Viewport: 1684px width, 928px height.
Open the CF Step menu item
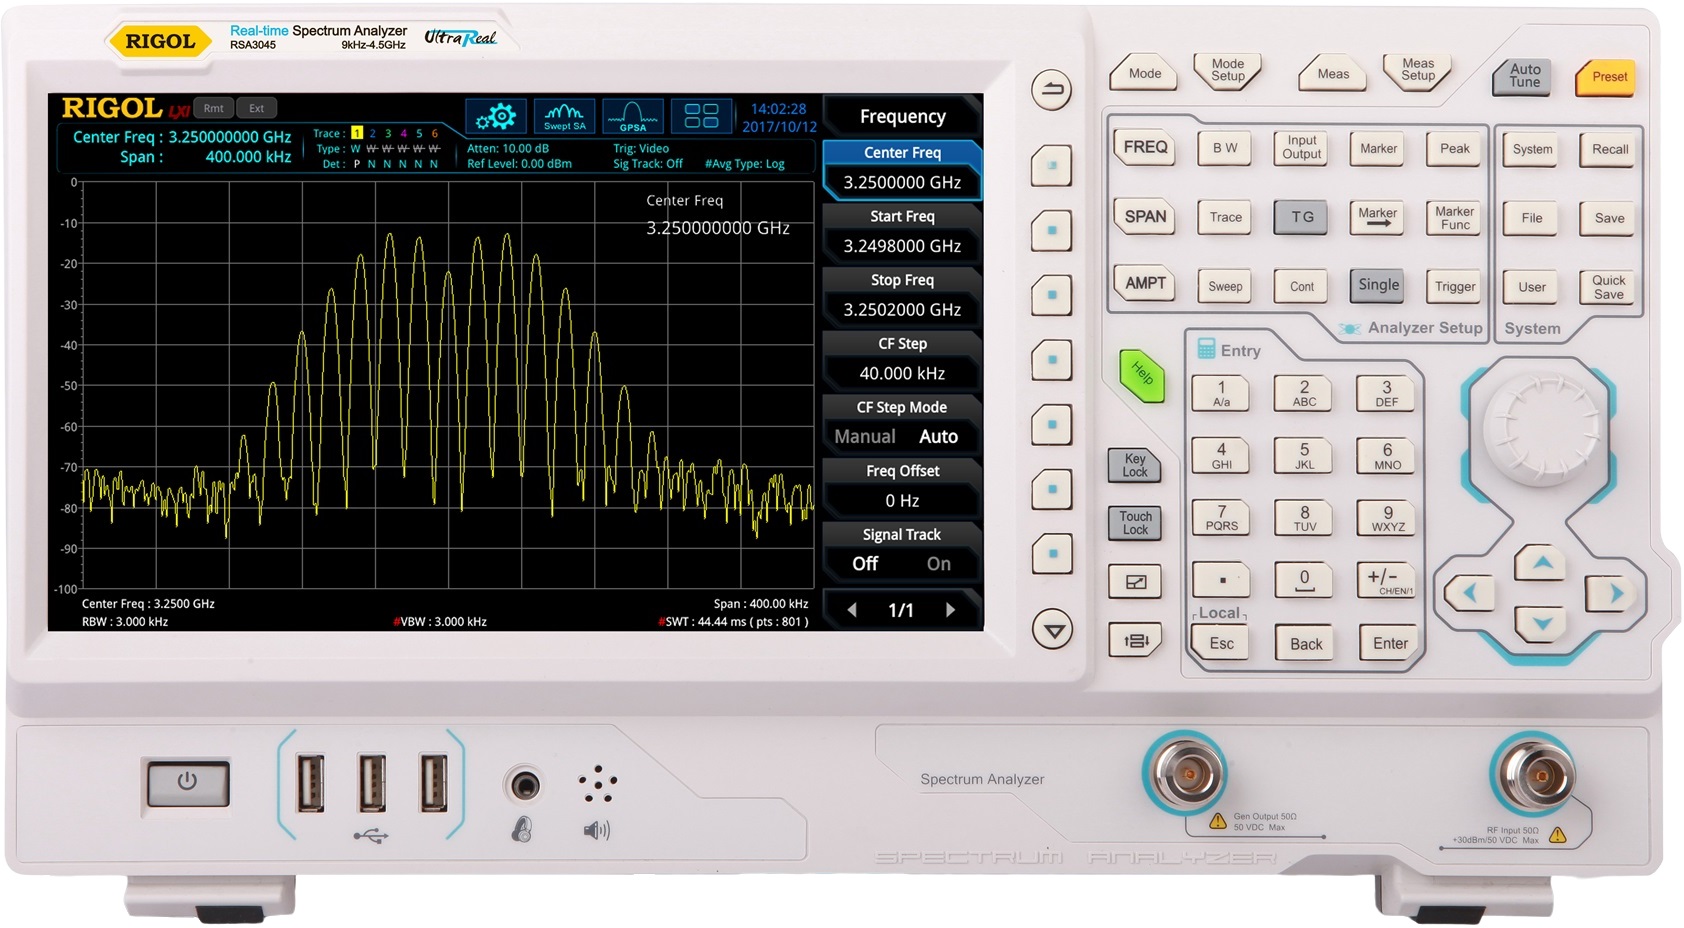click(x=902, y=360)
